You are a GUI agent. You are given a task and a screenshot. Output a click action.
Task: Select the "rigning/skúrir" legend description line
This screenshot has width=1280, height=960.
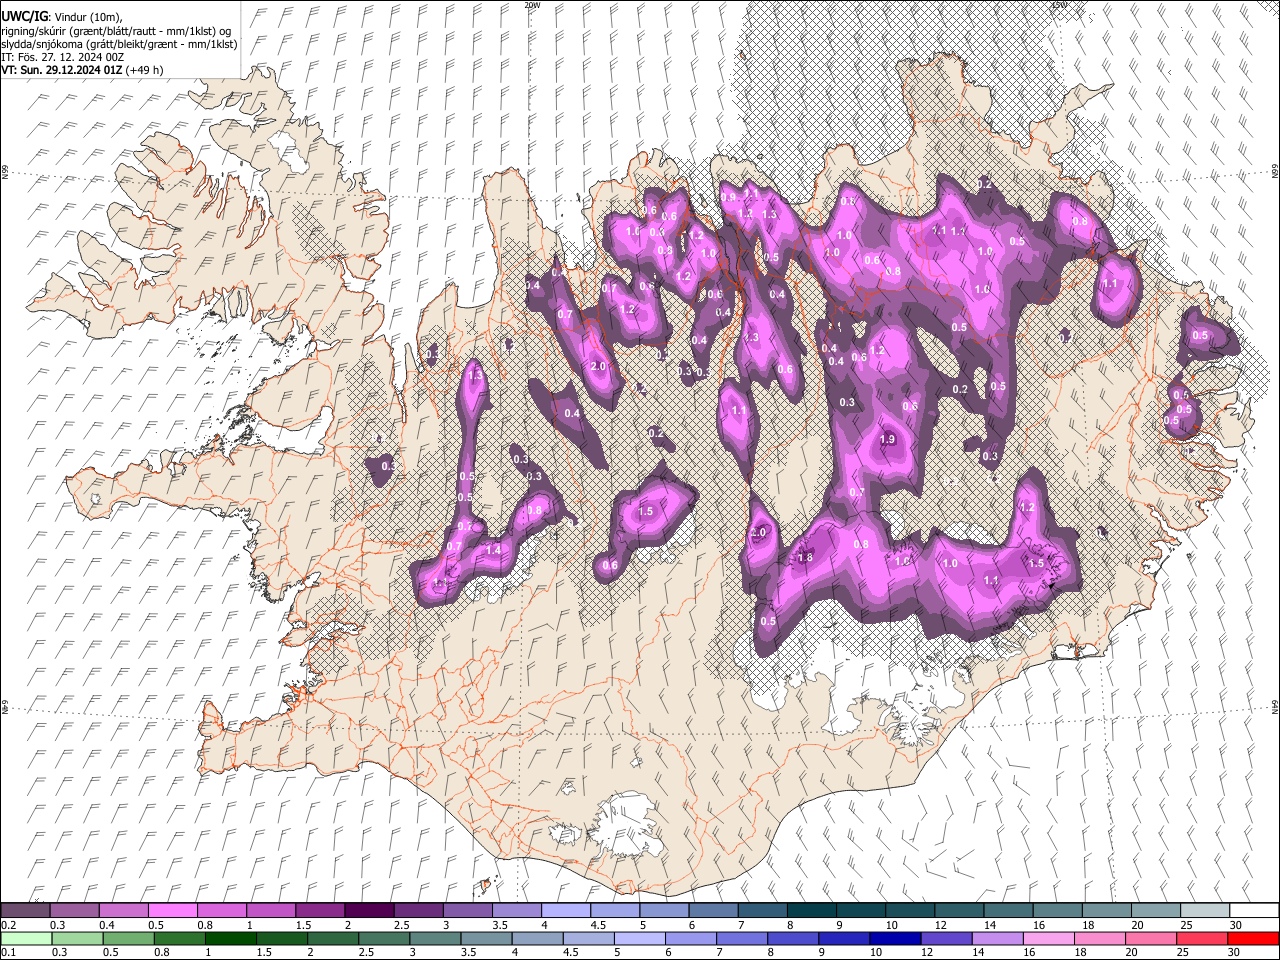[x=118, y=31]
